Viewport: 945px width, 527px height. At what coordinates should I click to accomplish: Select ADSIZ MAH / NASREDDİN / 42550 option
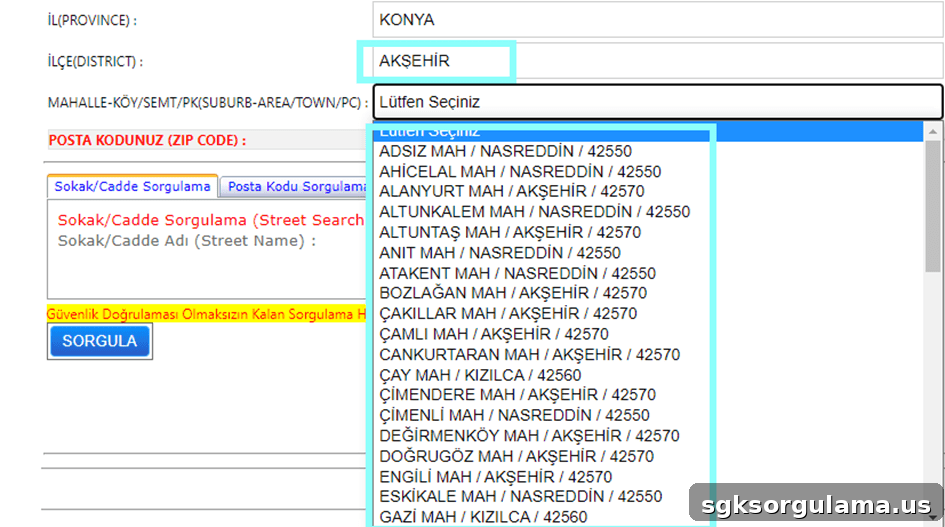[648, 151]
